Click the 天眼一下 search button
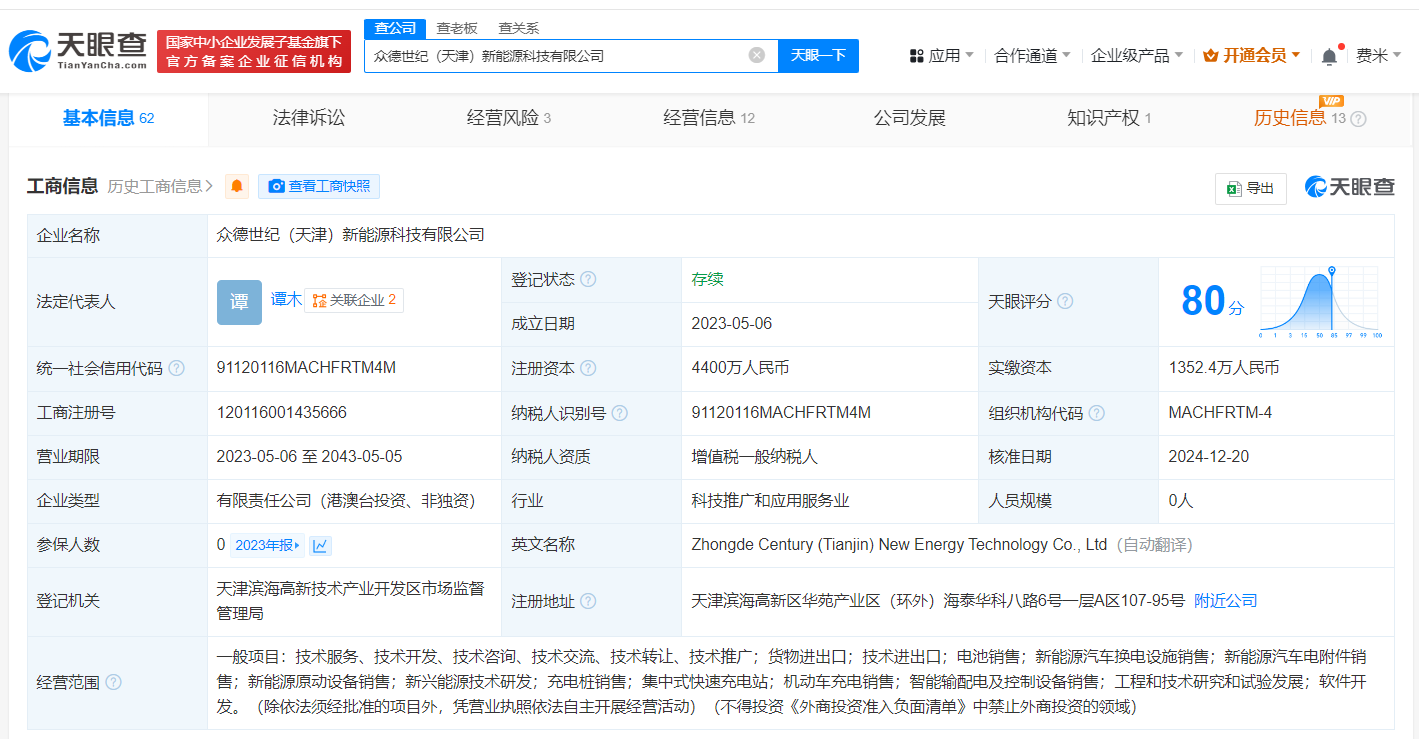 [818, 56]
